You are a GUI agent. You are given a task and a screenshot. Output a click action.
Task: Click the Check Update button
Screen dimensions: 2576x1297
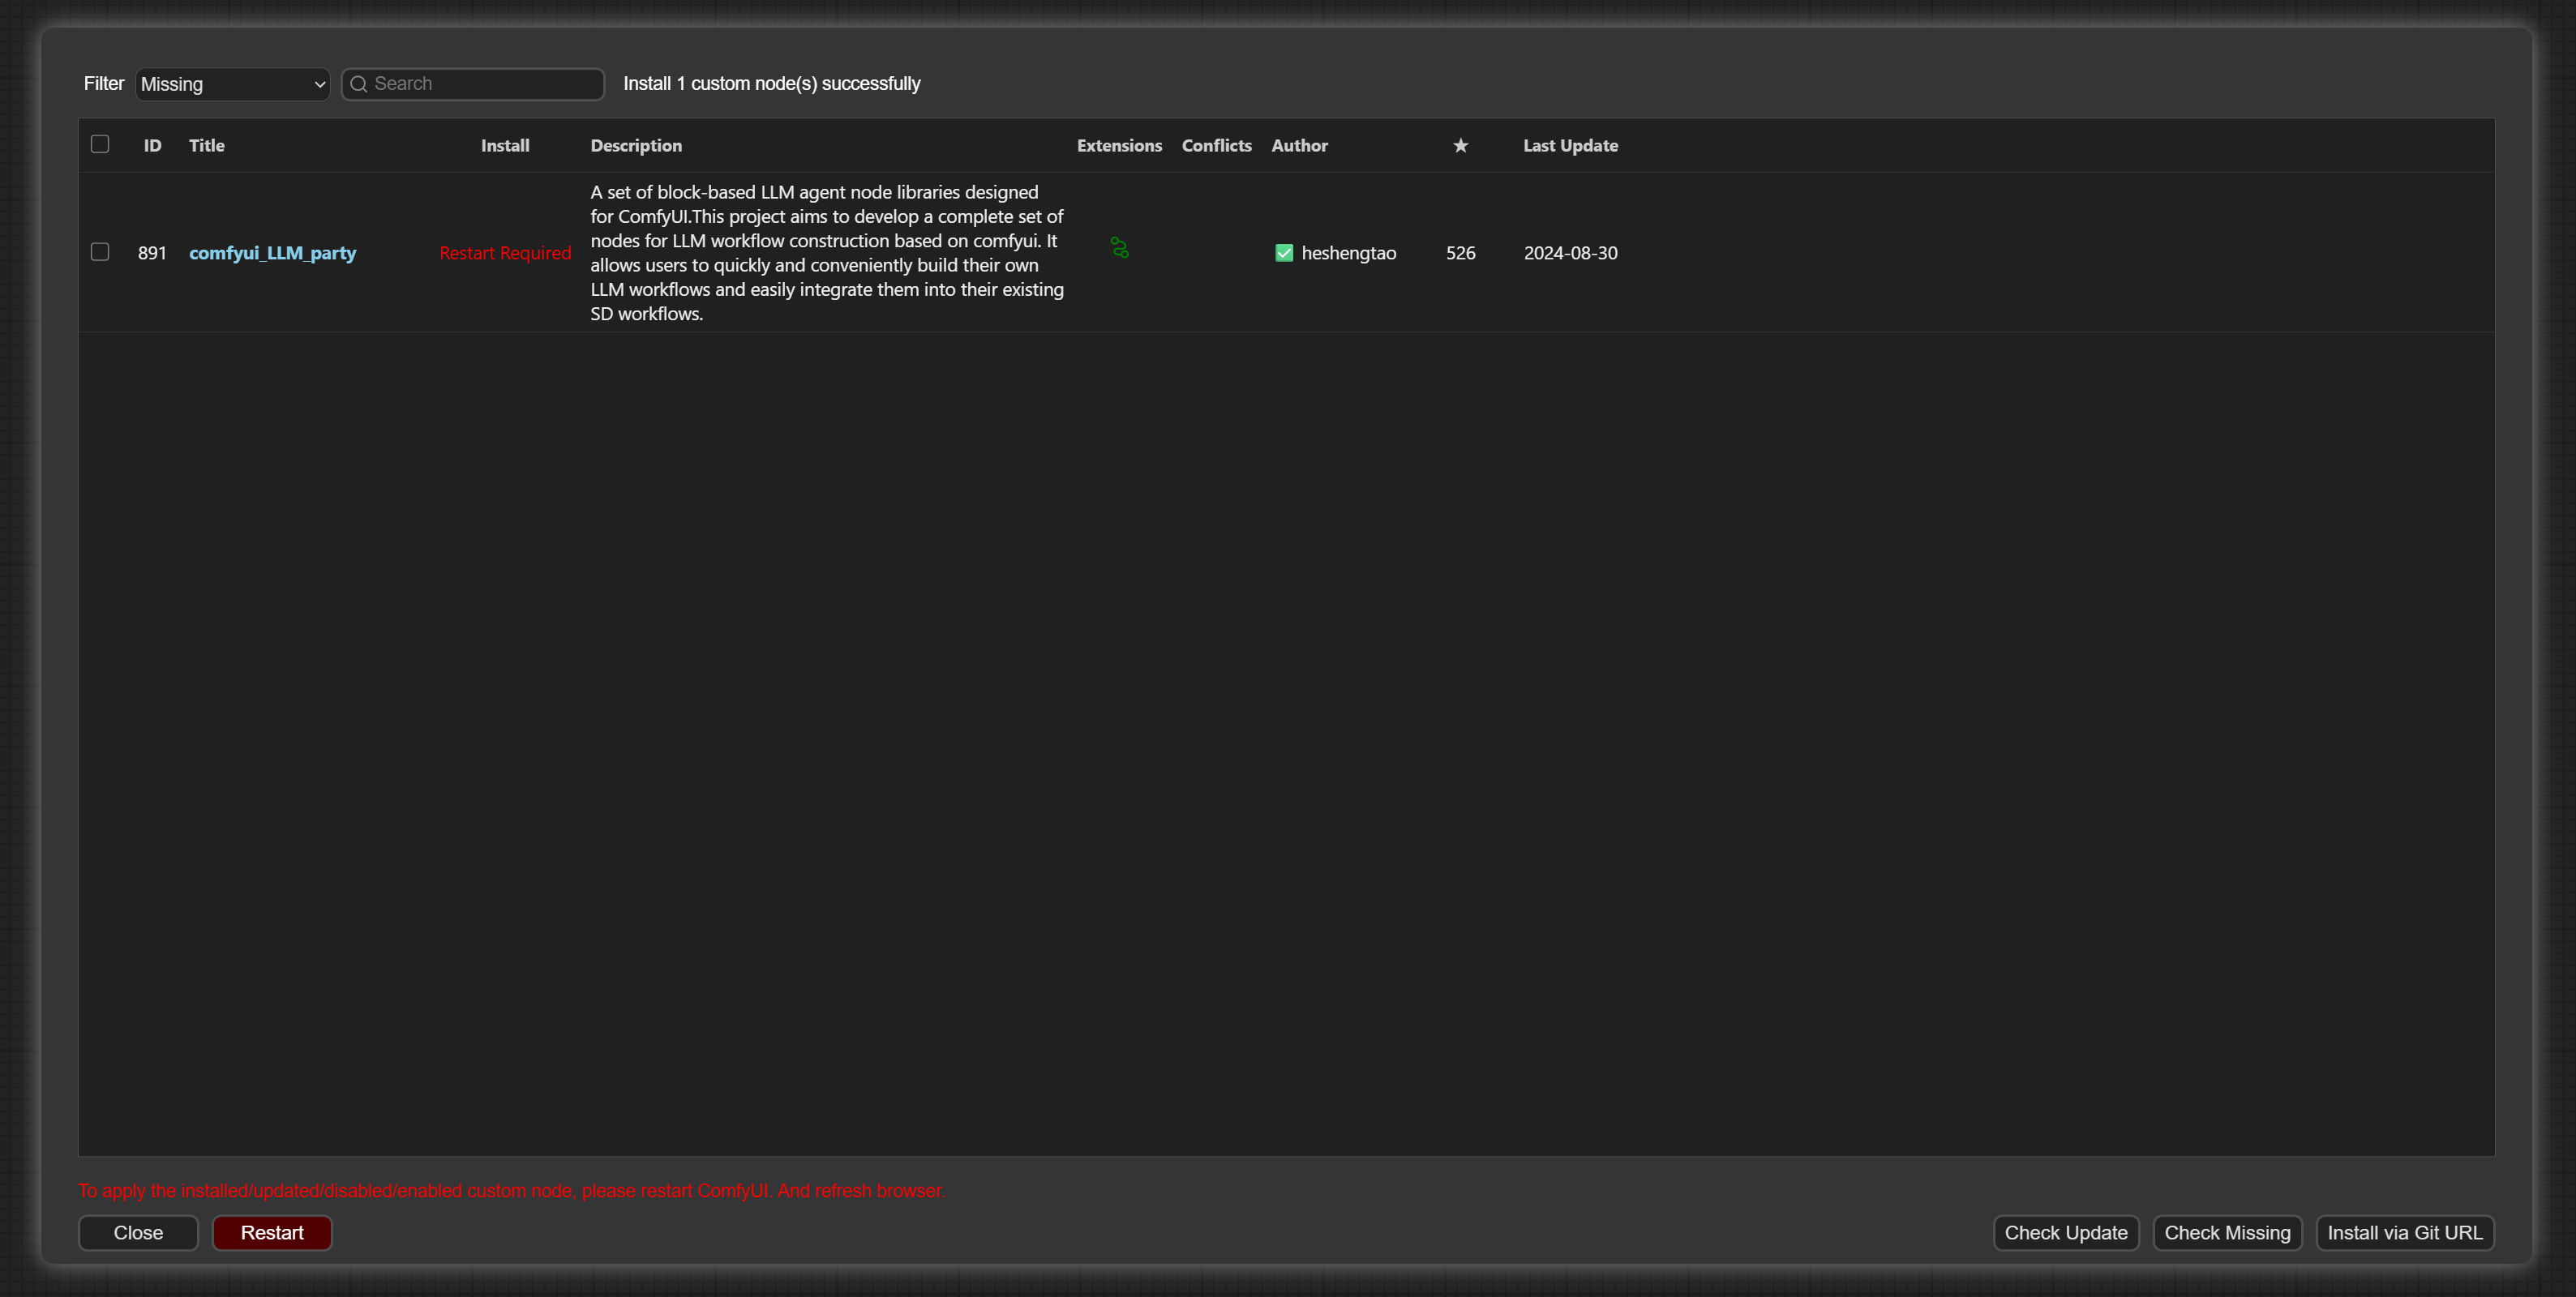pos(2065,1233)
